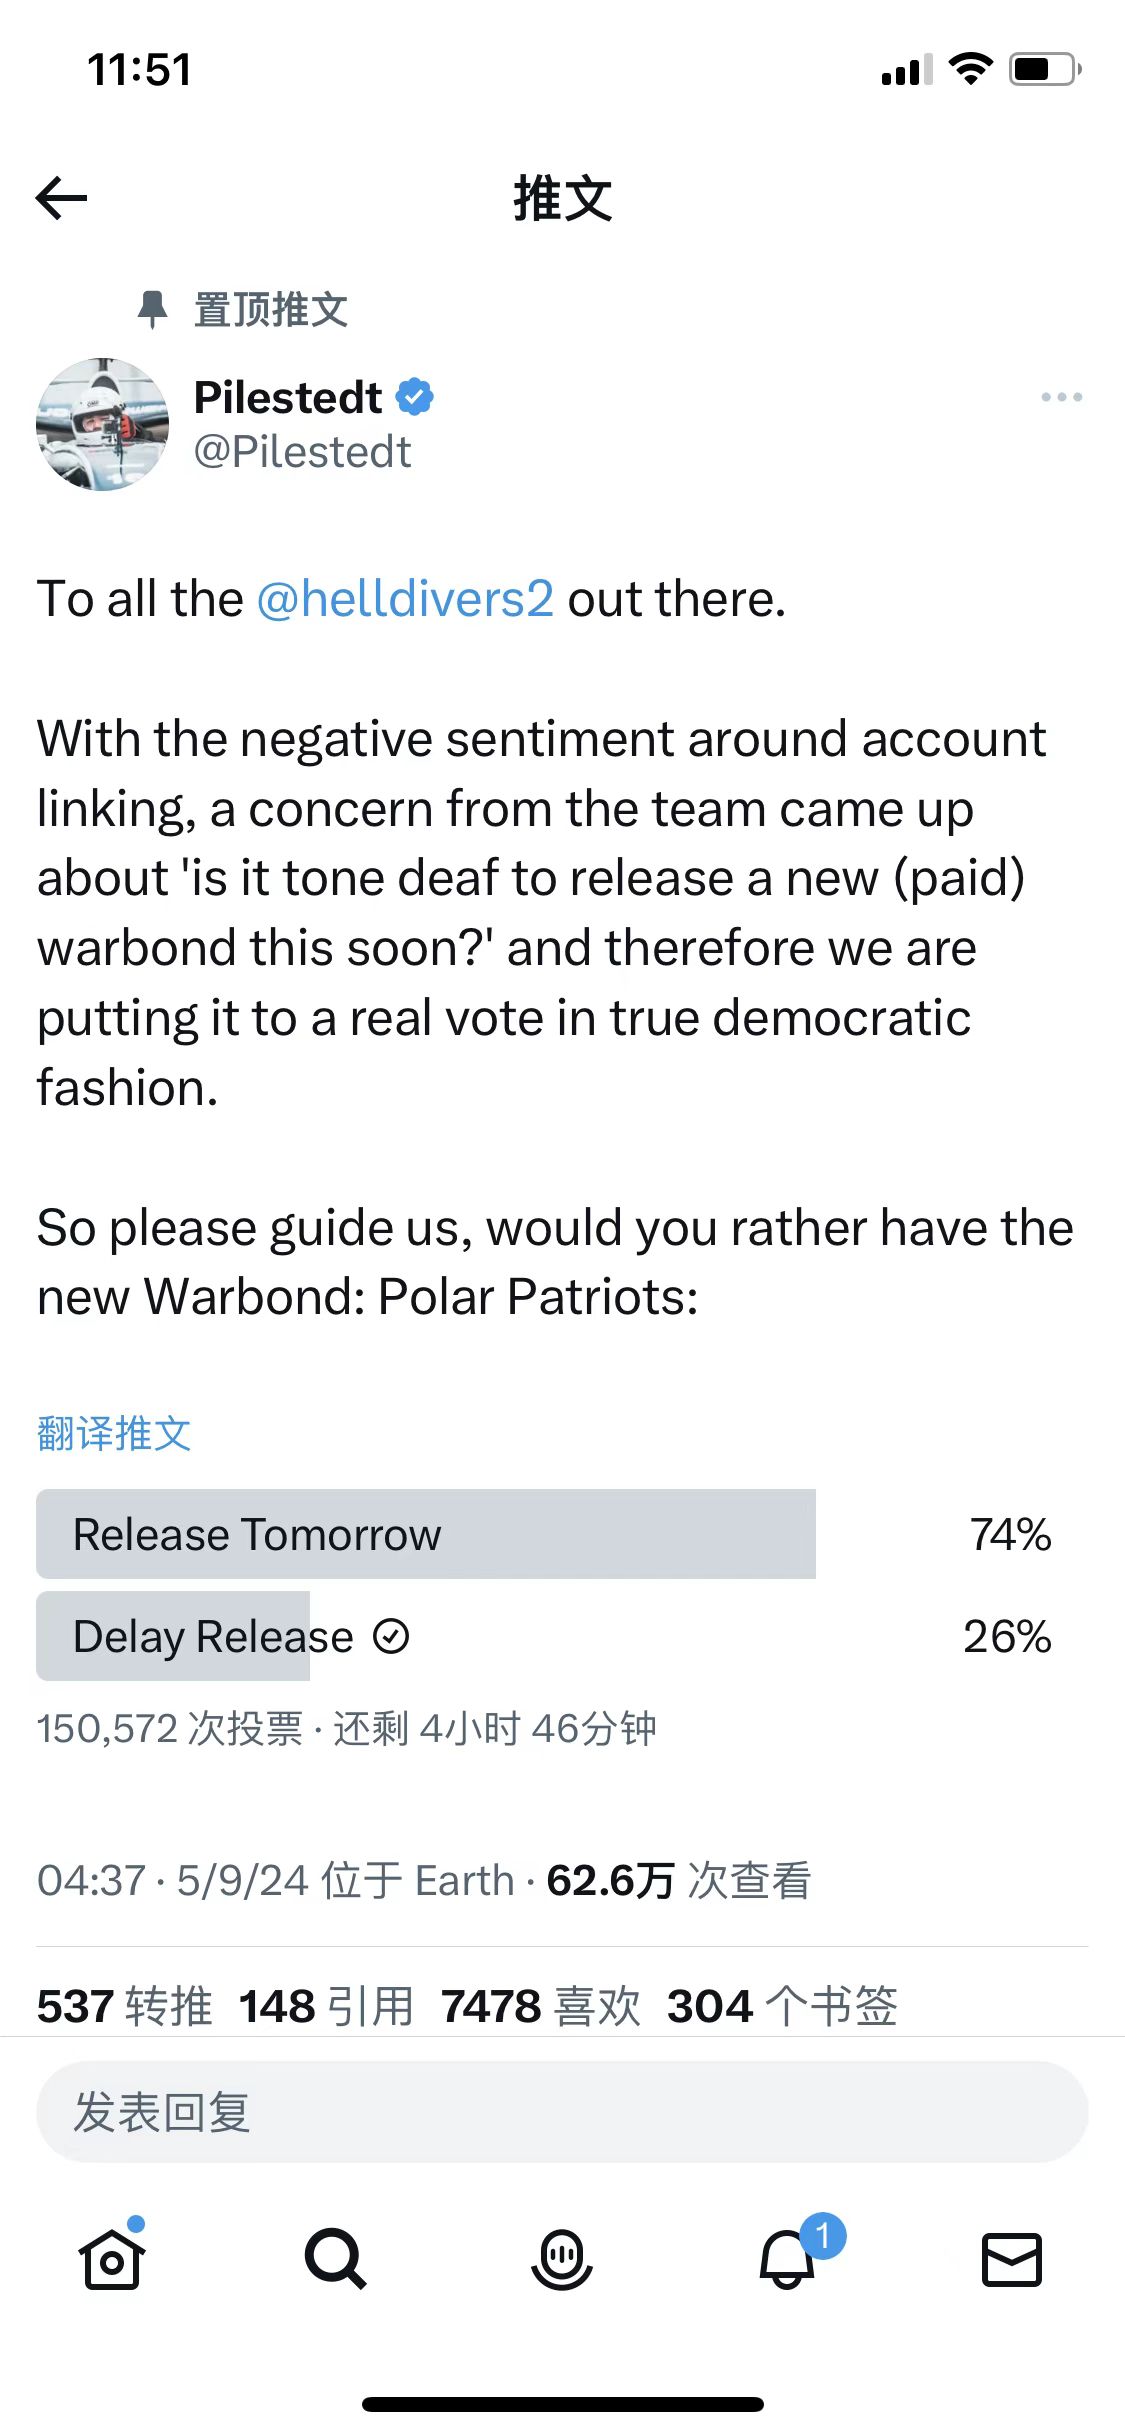Tap 翻译推文 to translate the tweet
Viewport: 1125px width, 2436px height.
[114, 1433]
